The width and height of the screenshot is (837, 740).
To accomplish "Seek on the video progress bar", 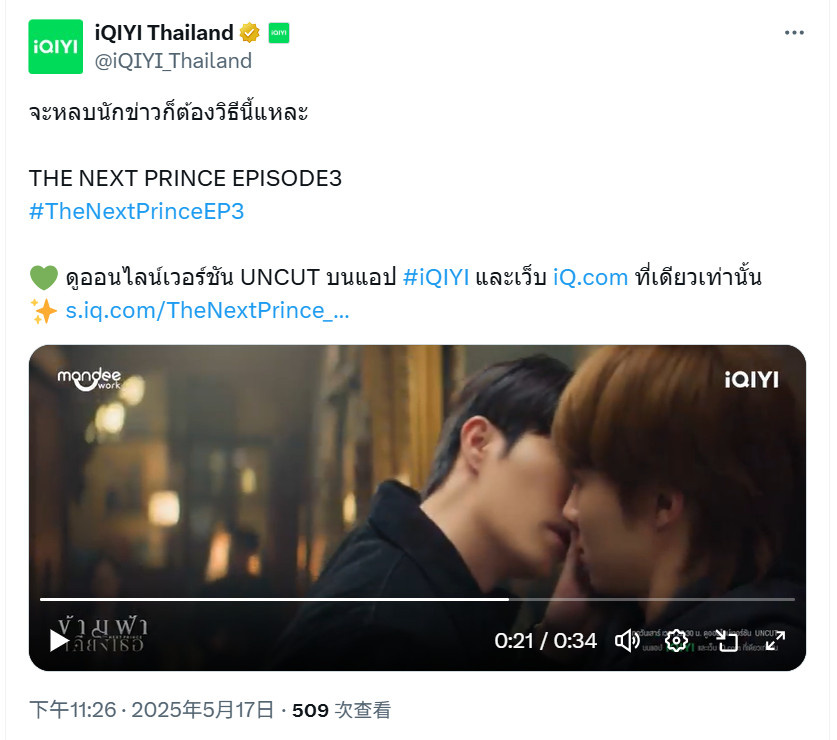I will tap(417, 599).
